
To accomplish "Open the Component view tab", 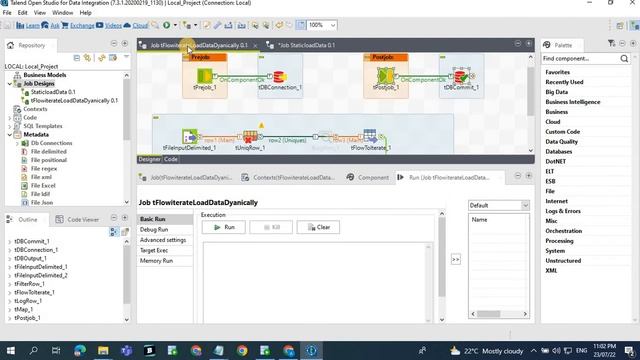I will (369, 178).
